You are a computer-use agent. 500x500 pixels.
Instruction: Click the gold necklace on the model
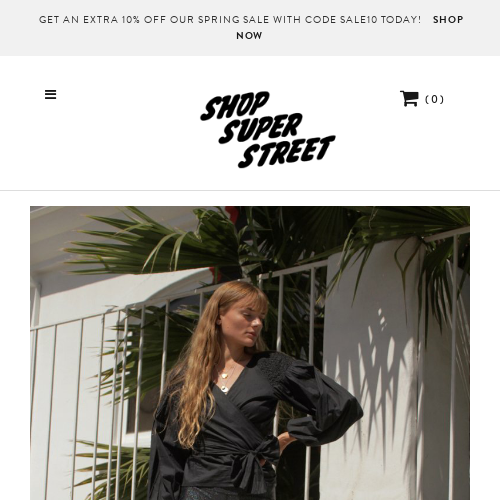[x=226, y=378]
